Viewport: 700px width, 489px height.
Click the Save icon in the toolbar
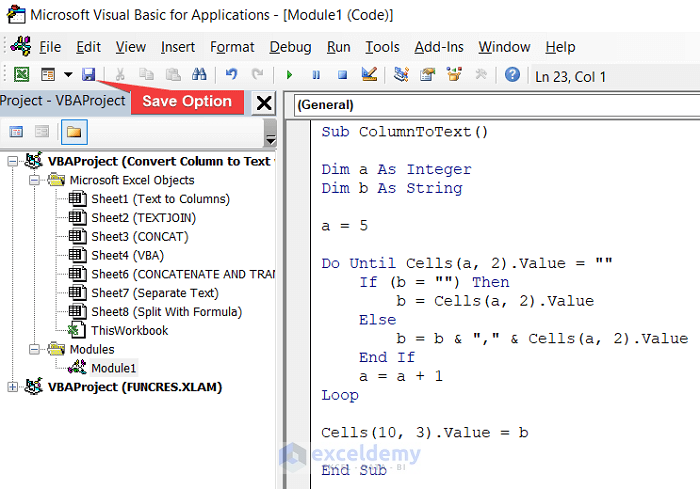[88, 75]
